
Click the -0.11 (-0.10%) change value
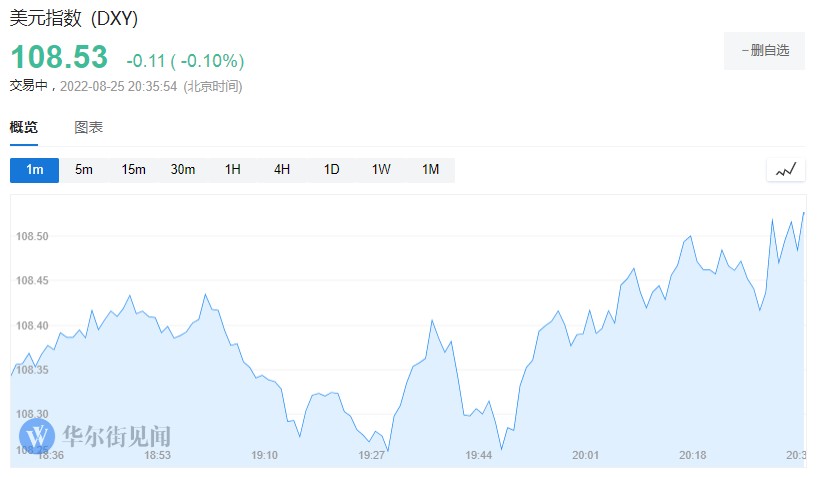click(x=185, y=61)
